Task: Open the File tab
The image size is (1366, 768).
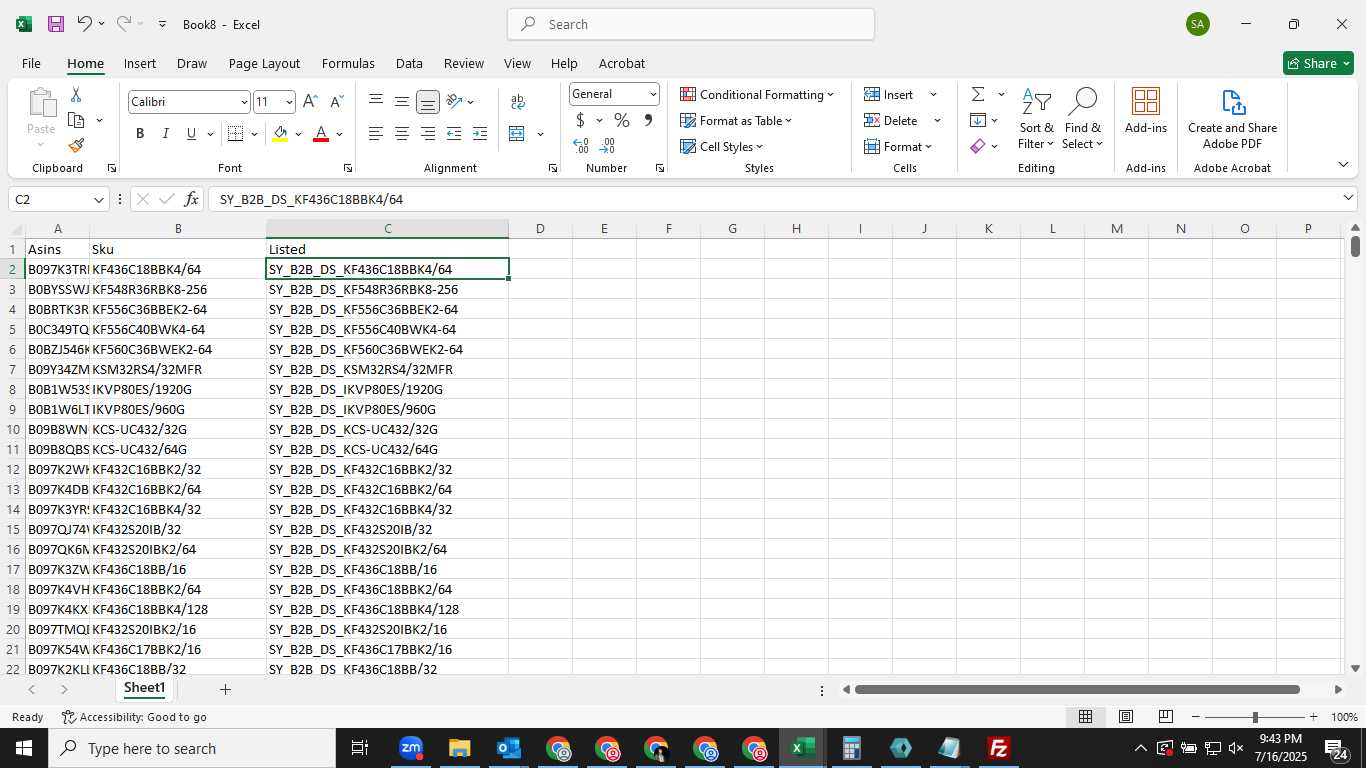Action: 31,63
